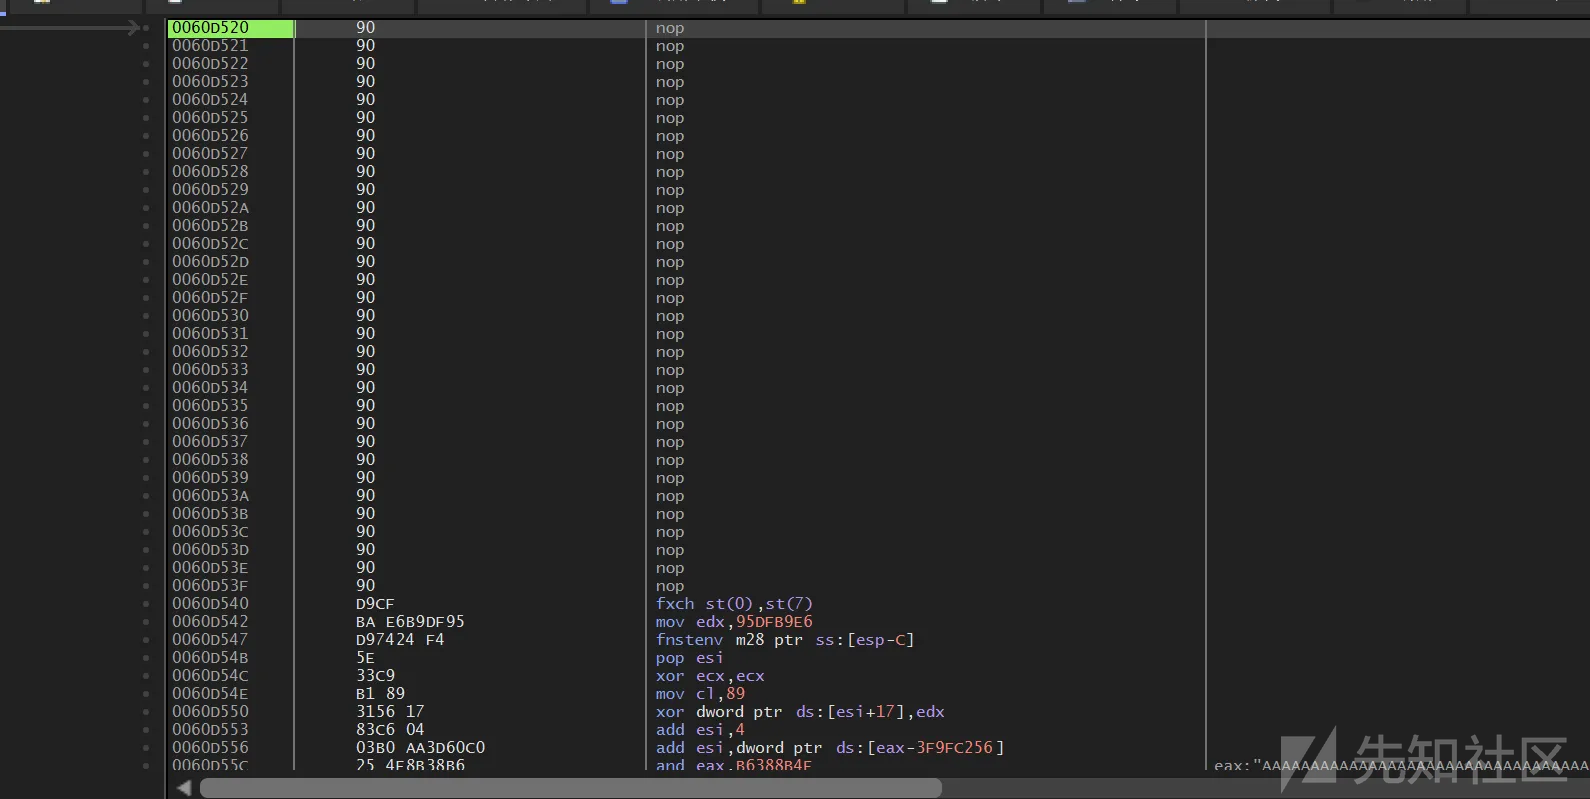1590x799 pixels.
Task: Click the nop instruction at 0060D536
Action: click(670, 424)
